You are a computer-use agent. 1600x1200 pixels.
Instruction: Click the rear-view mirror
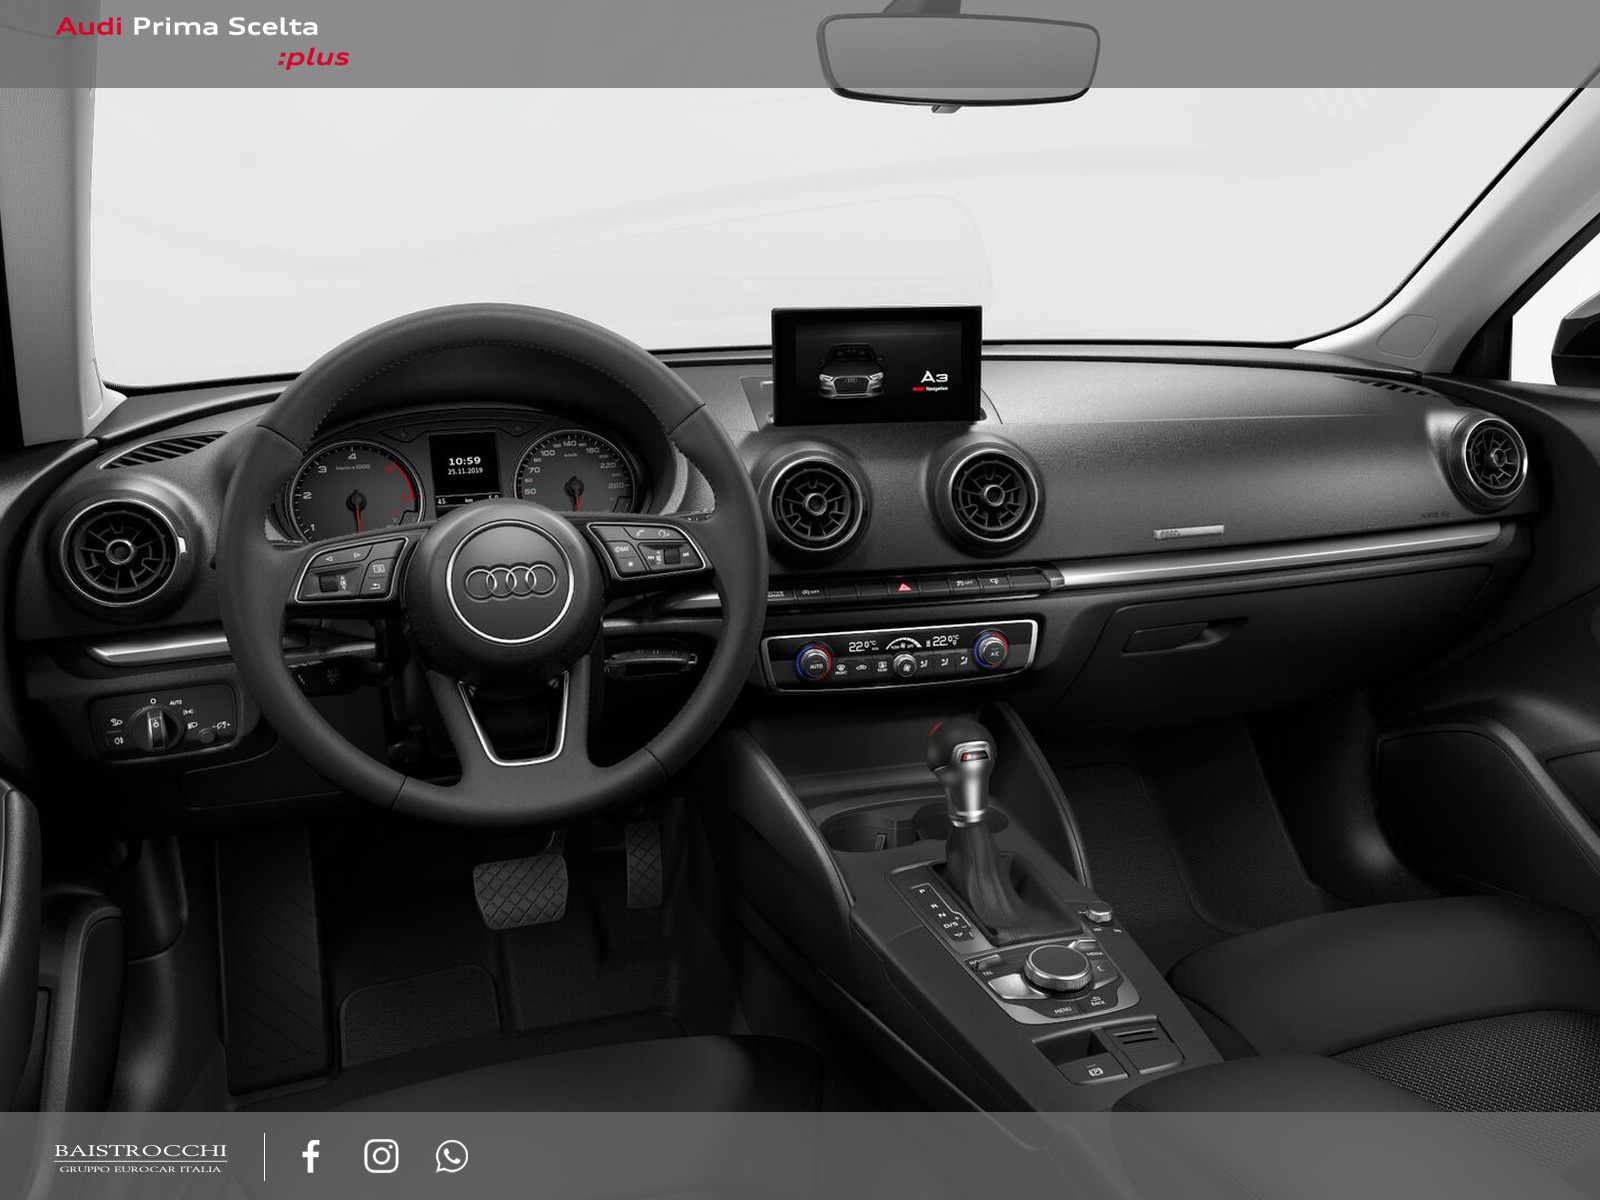click(x=958, y=56)
